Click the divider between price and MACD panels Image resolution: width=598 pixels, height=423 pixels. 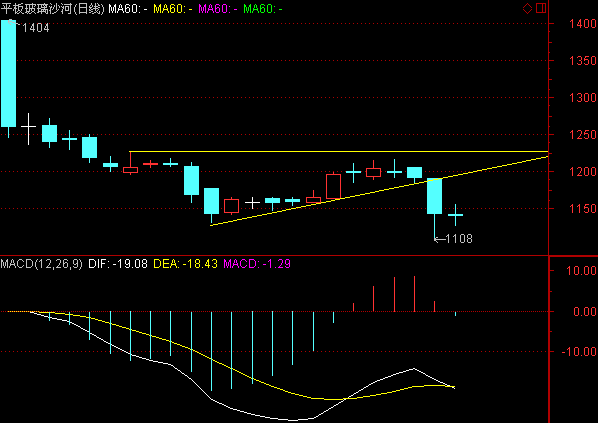point(274,255)
